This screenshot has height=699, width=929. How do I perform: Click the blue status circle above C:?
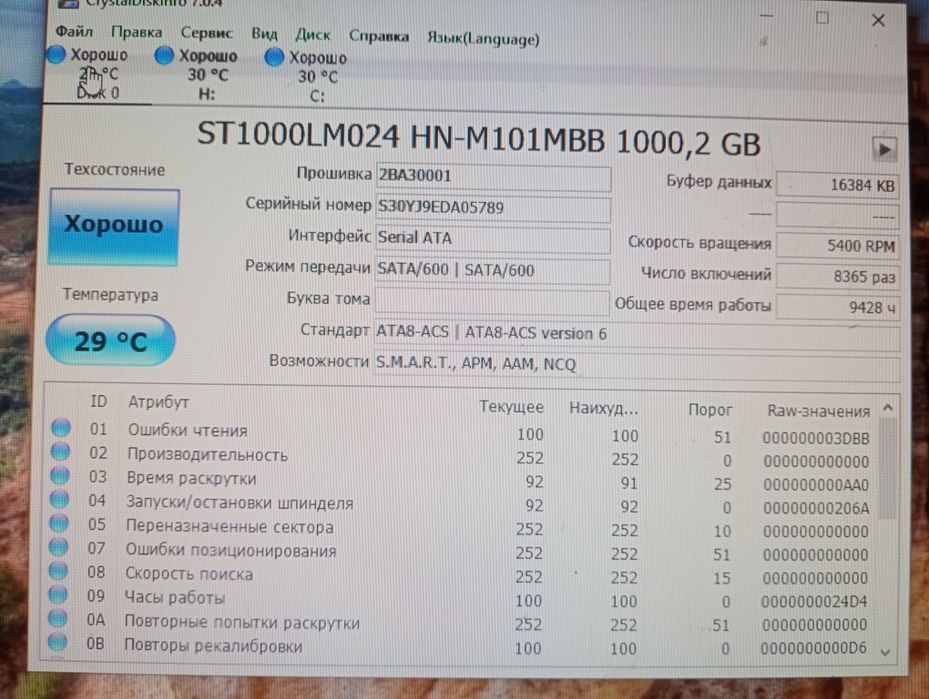(274, 57)
